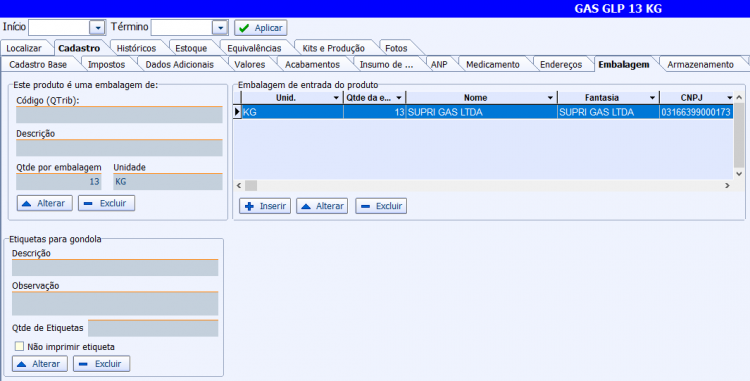Open the Medicamento subtab
The image size is (750, 381).
pos(493,65)
